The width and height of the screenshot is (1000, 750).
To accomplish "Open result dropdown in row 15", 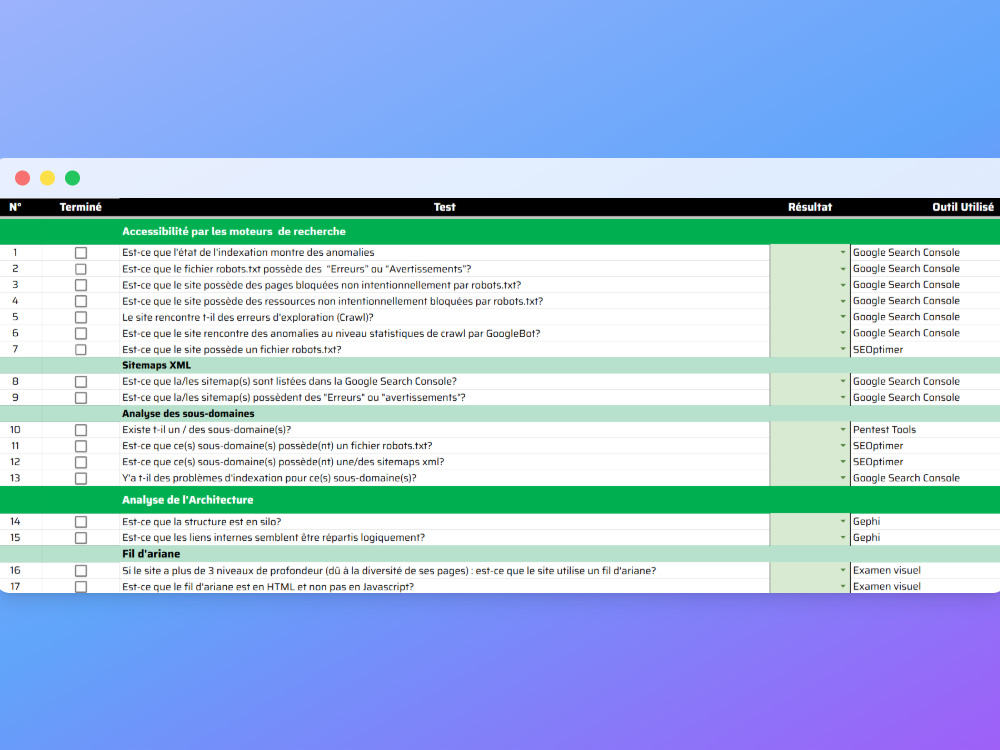I will tap(842, 538).
